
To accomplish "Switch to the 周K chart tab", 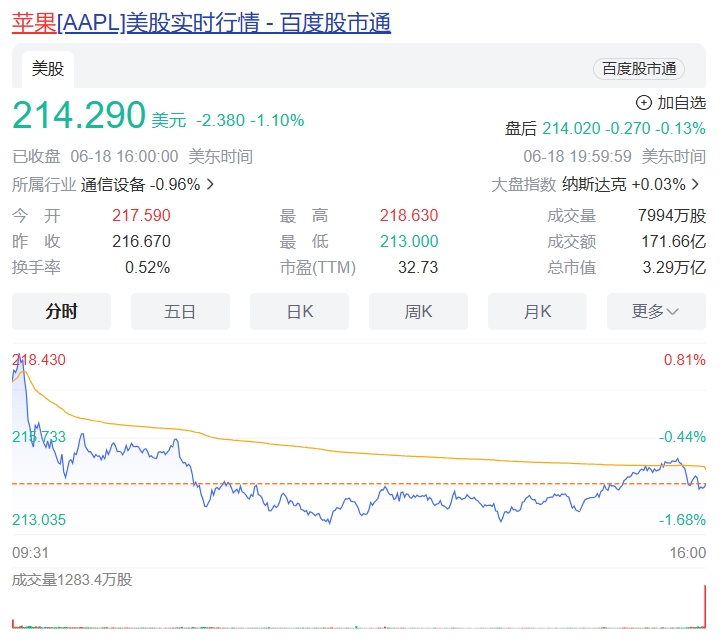I will (x=419, y=312).
